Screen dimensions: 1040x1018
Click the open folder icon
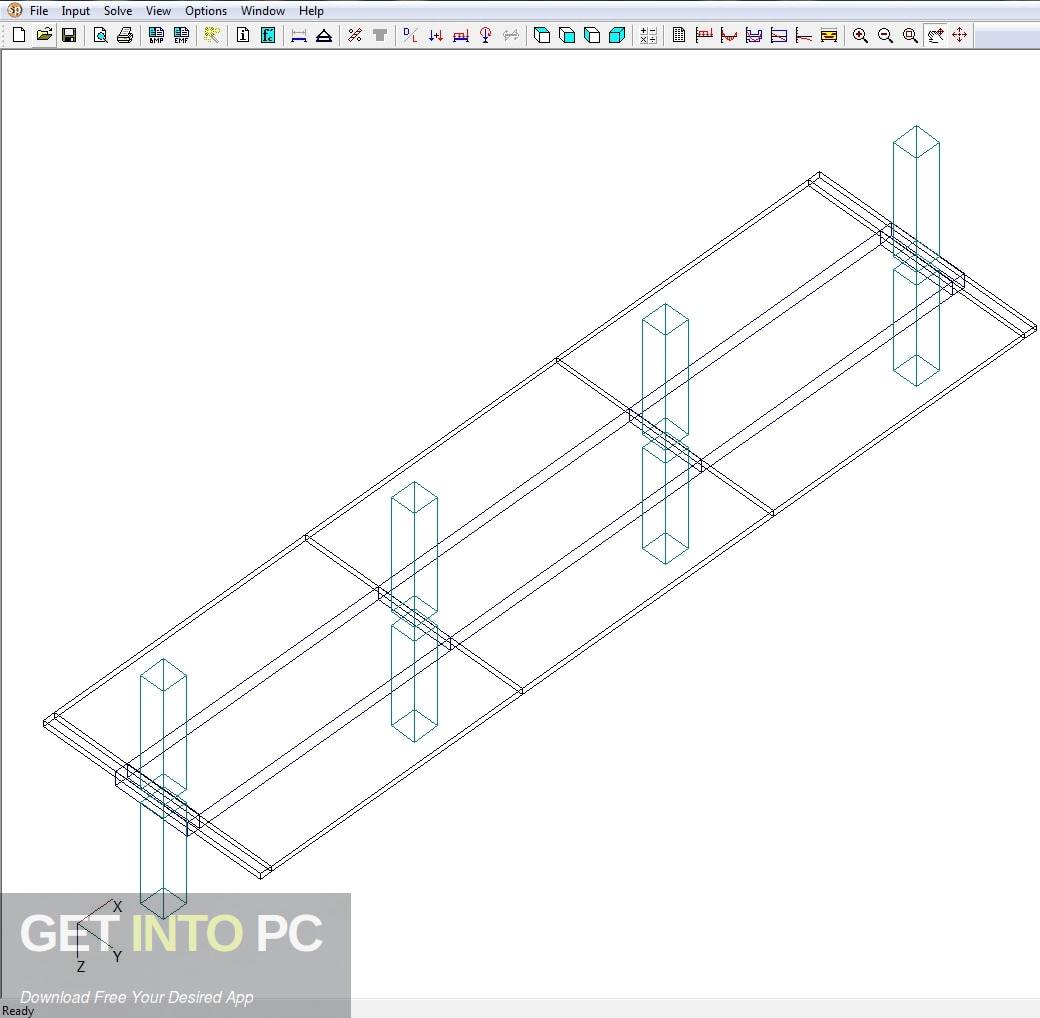44,35
